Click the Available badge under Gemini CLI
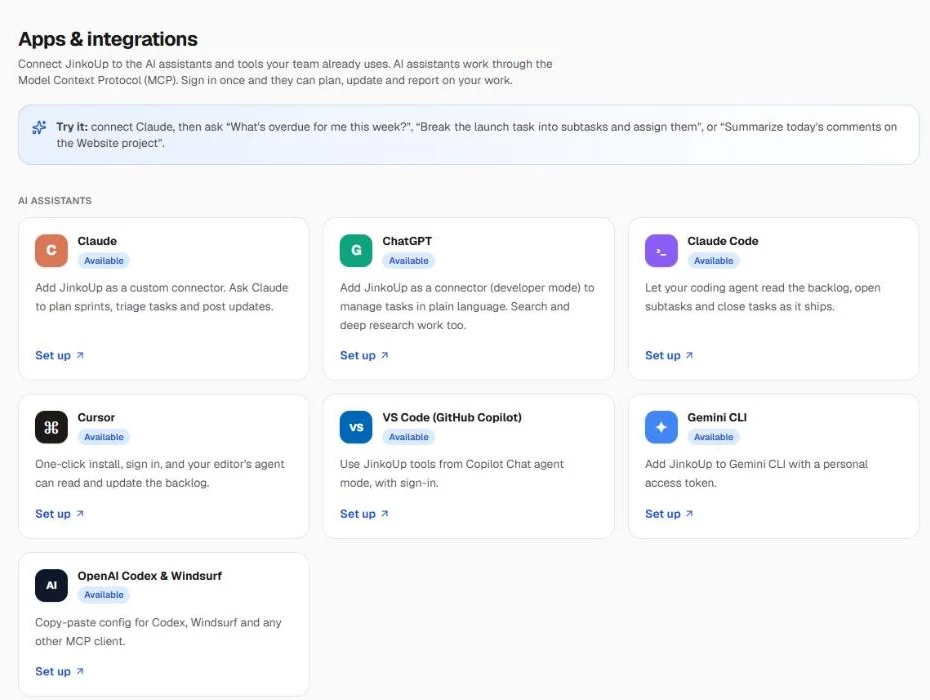 [x=714, y=437]
